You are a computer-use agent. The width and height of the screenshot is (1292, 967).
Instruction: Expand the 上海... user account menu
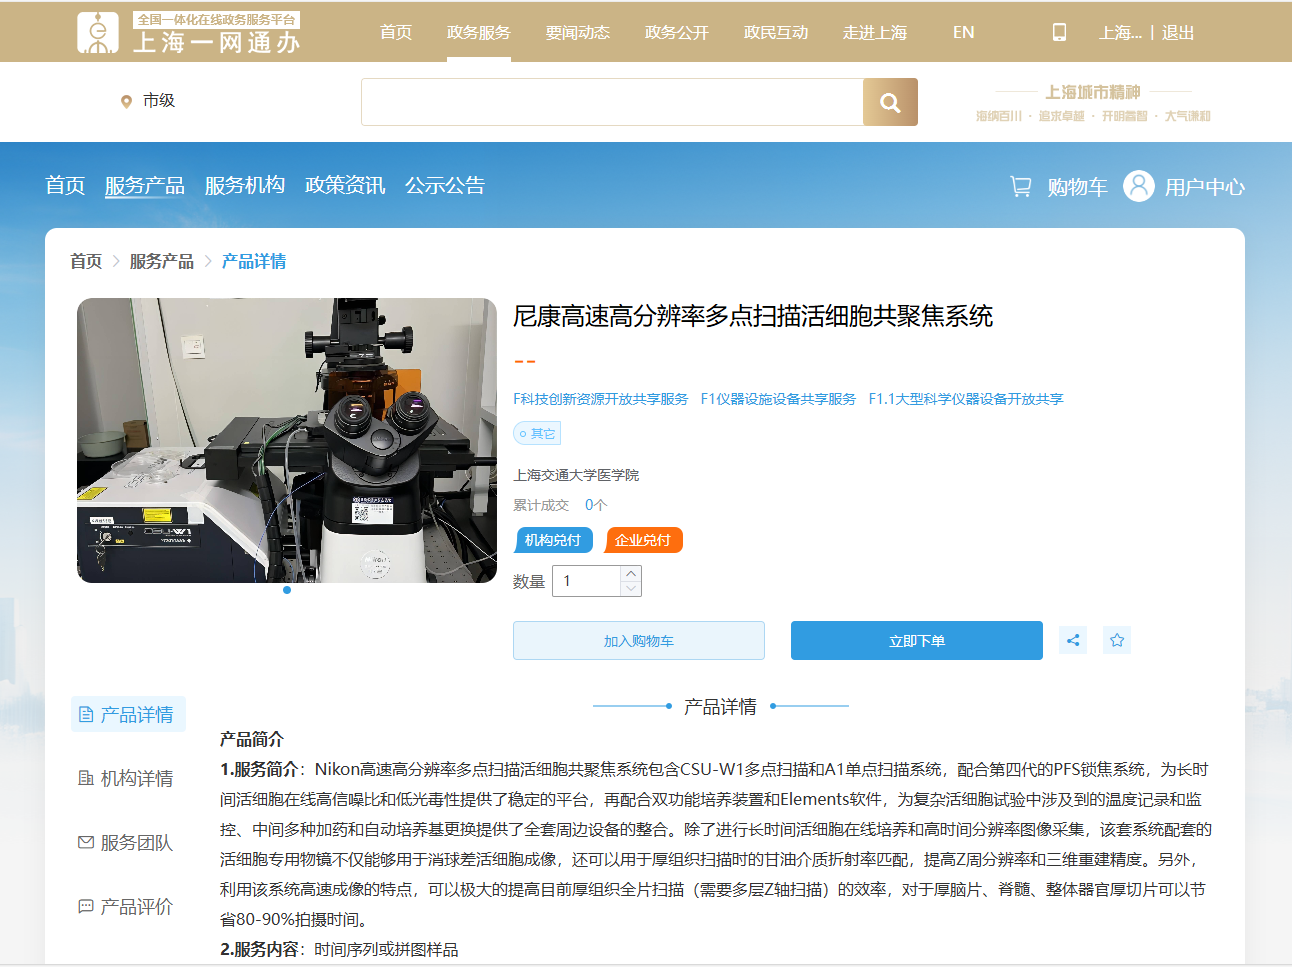pyautogui.click(x=1120, y=32)
